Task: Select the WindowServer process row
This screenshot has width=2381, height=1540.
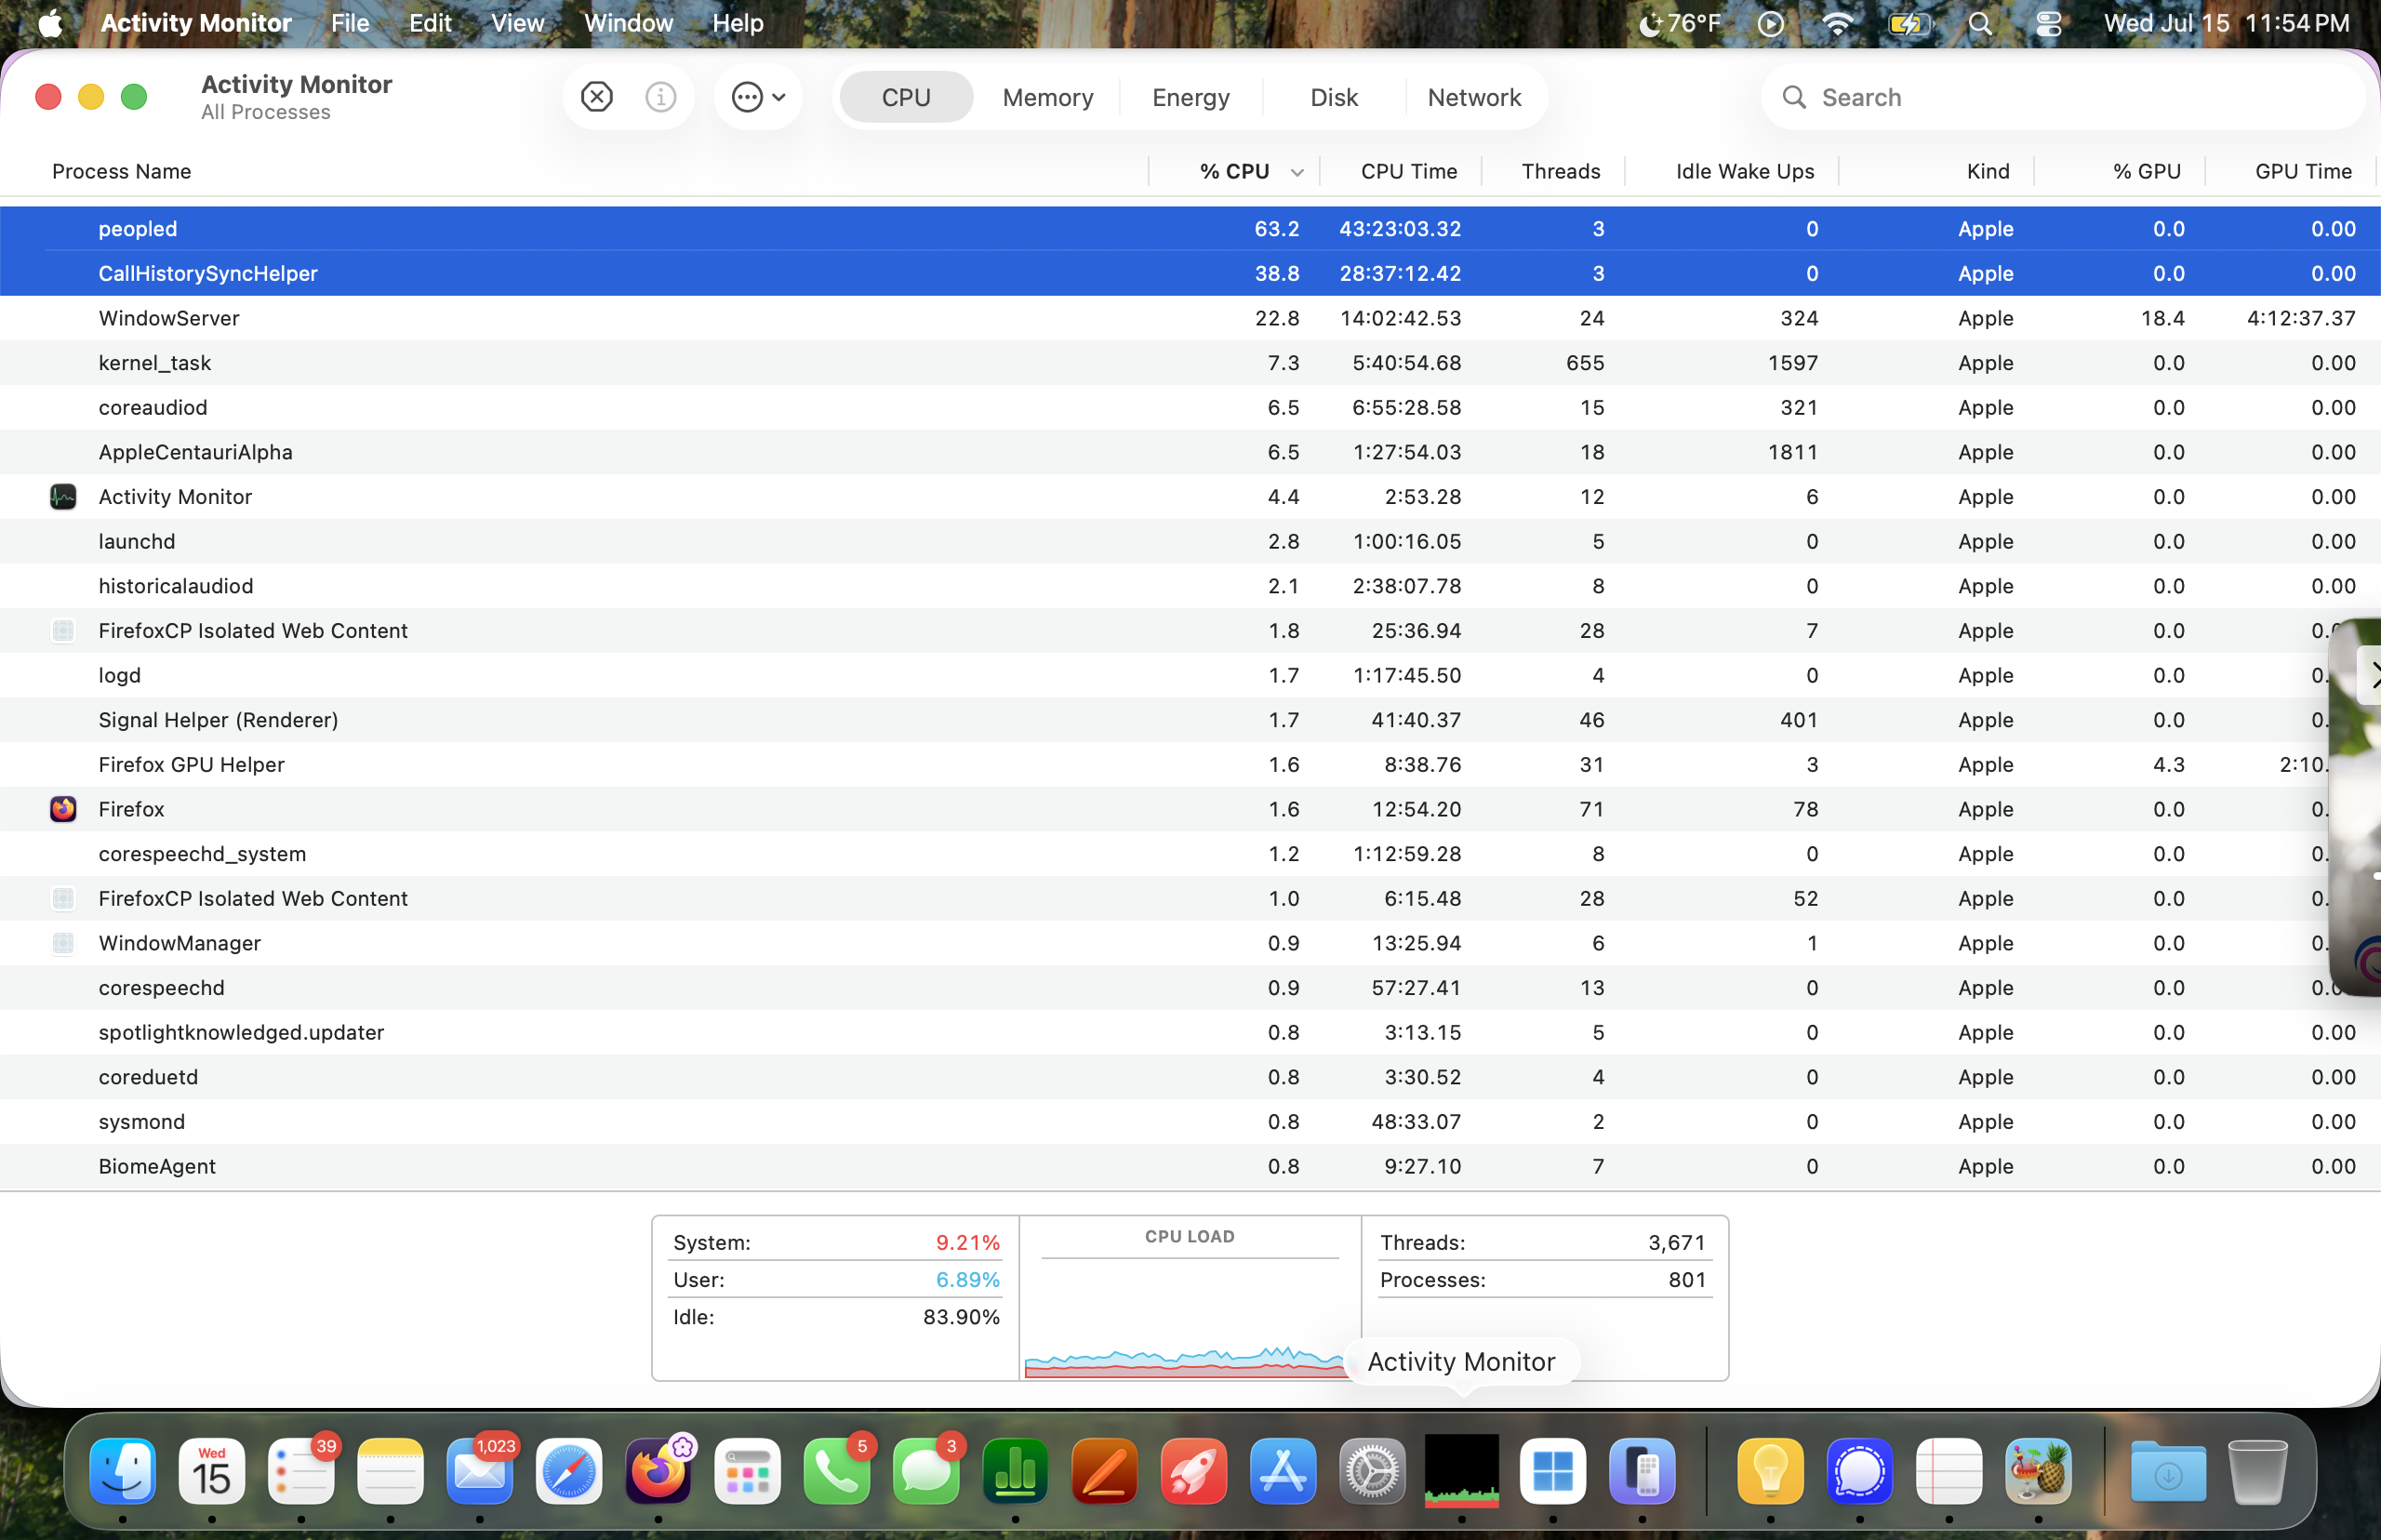Action: [1190, 318]
